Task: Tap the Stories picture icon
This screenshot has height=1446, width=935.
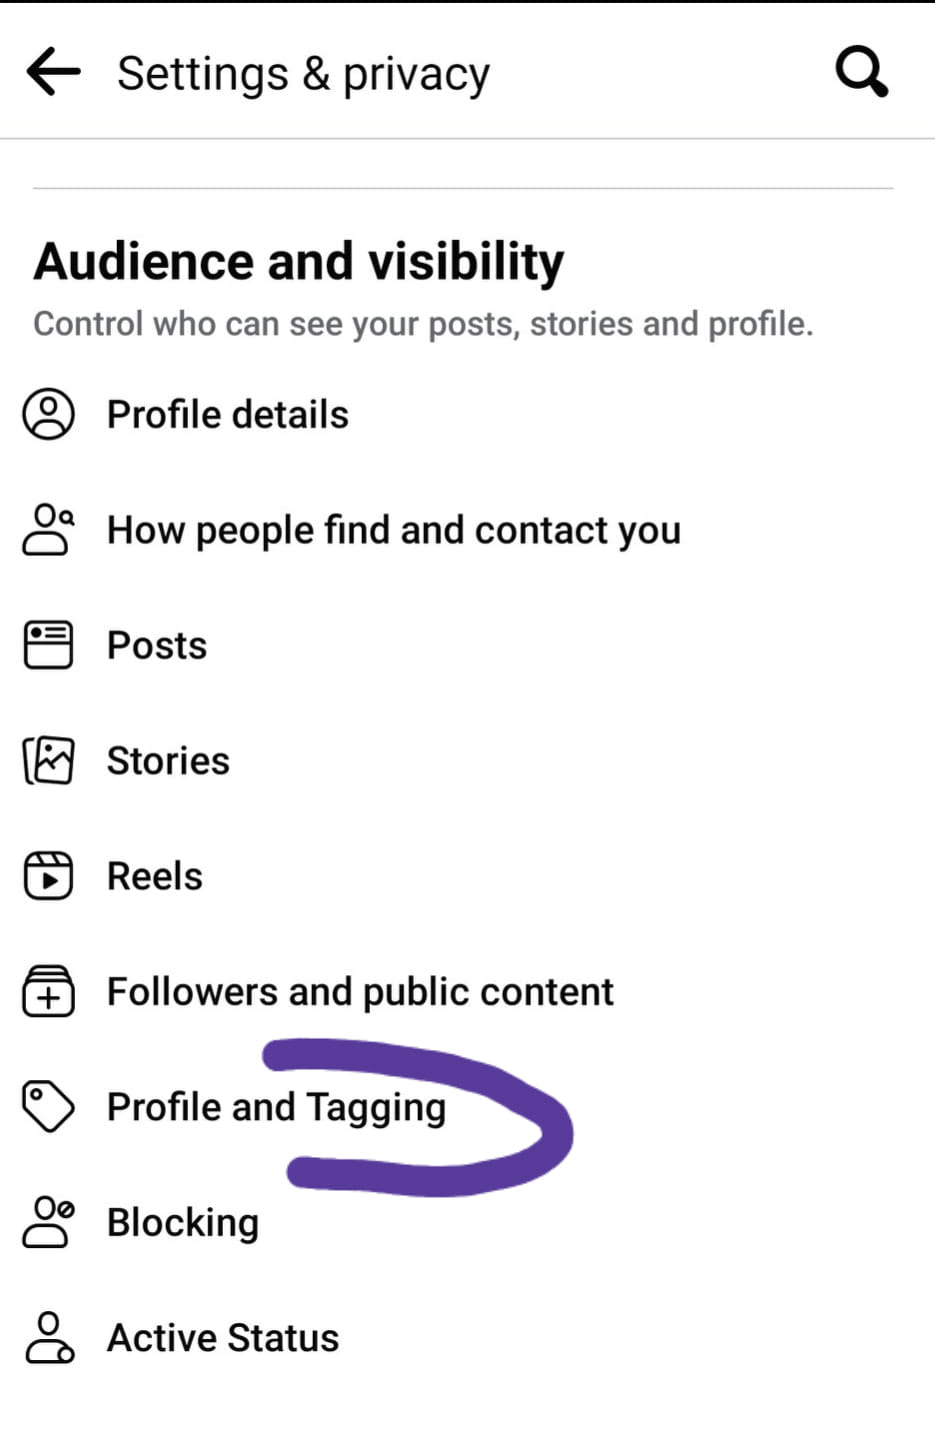Action: tap(48, 761)
